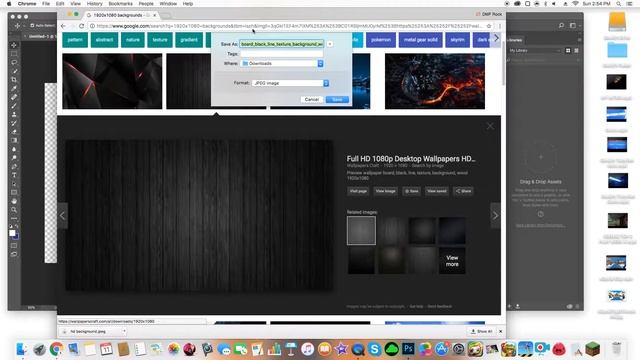
Task: Reload the Chrome page
Action: 82,26
